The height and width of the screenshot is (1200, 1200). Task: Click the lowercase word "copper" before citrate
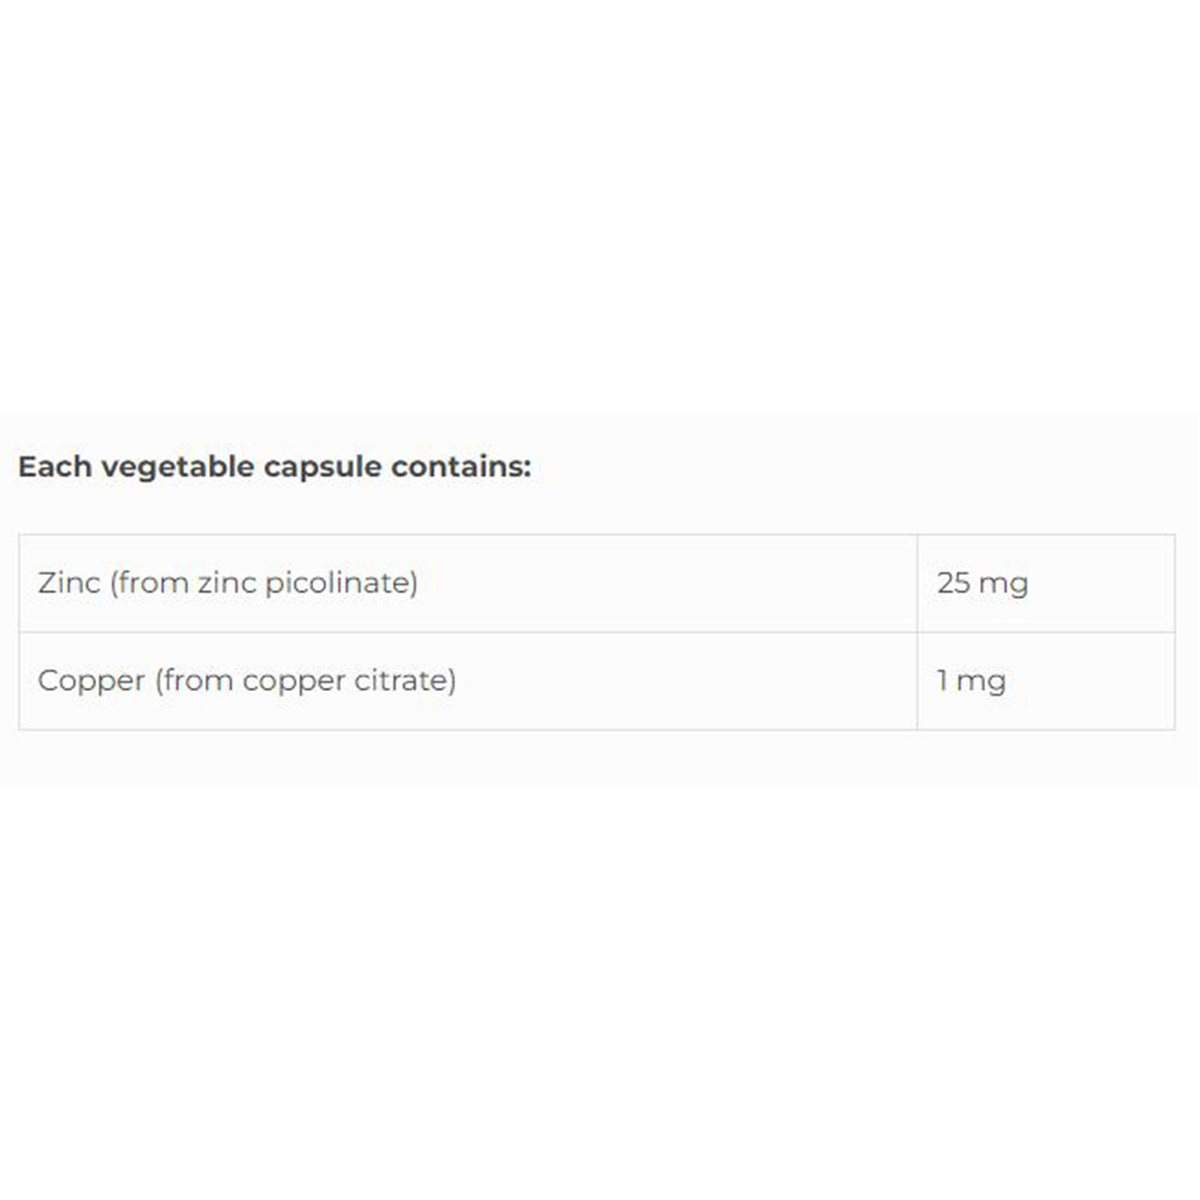pos(295,680)
